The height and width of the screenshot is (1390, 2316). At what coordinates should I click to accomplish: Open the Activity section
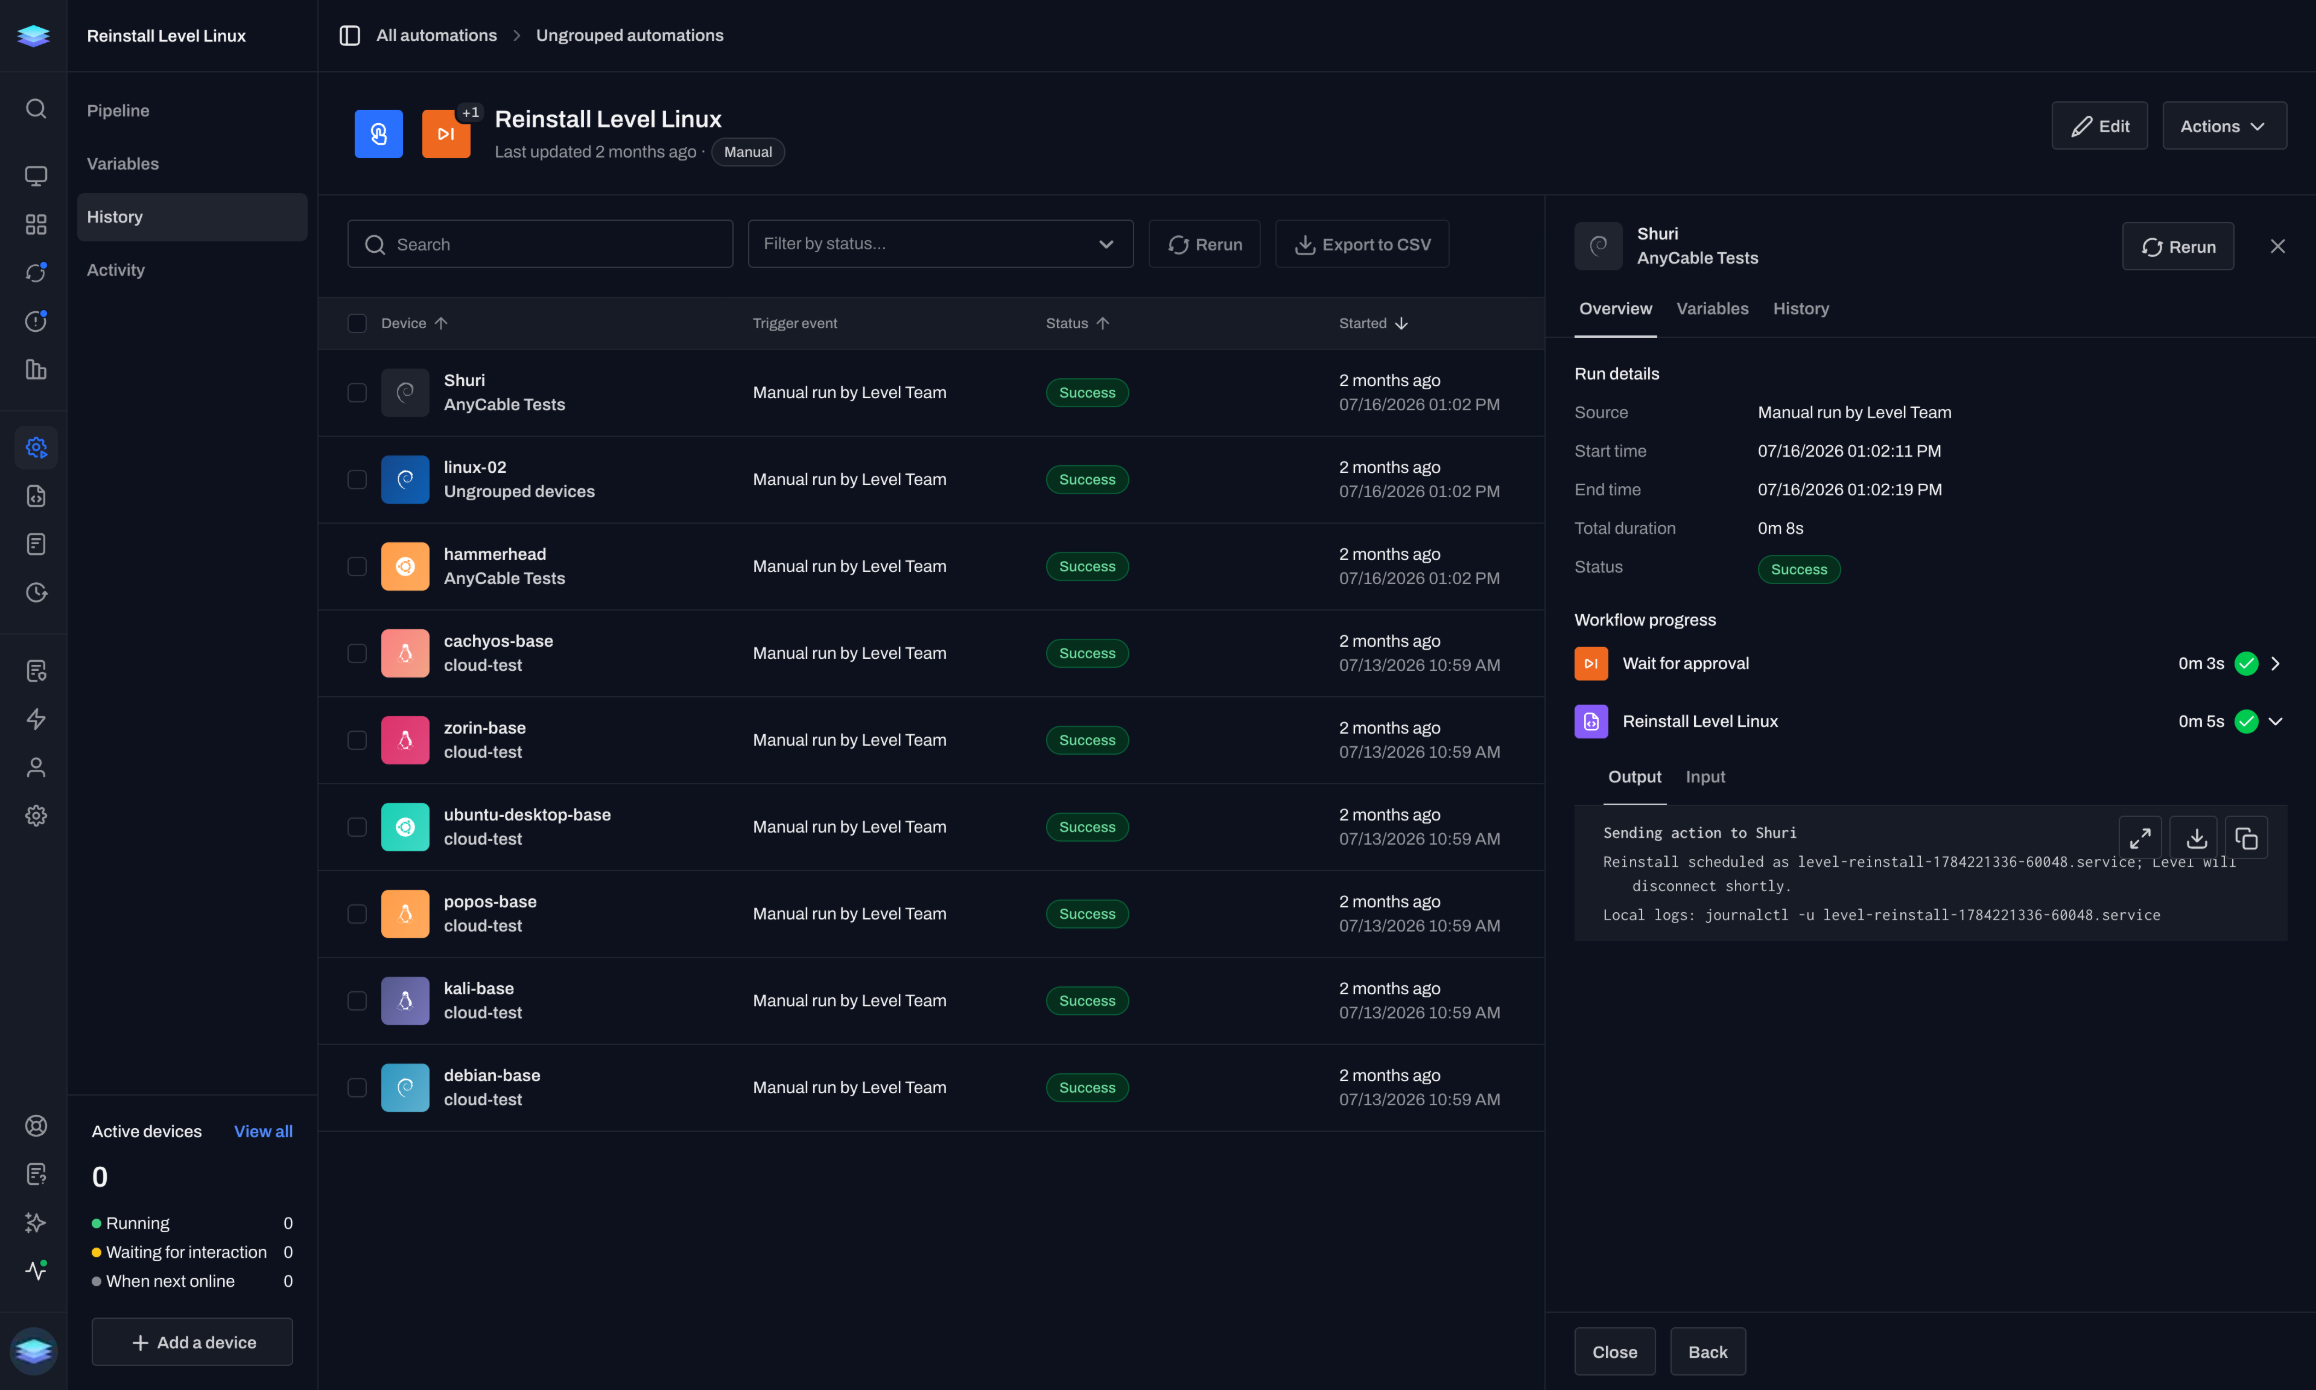point(191,270)
